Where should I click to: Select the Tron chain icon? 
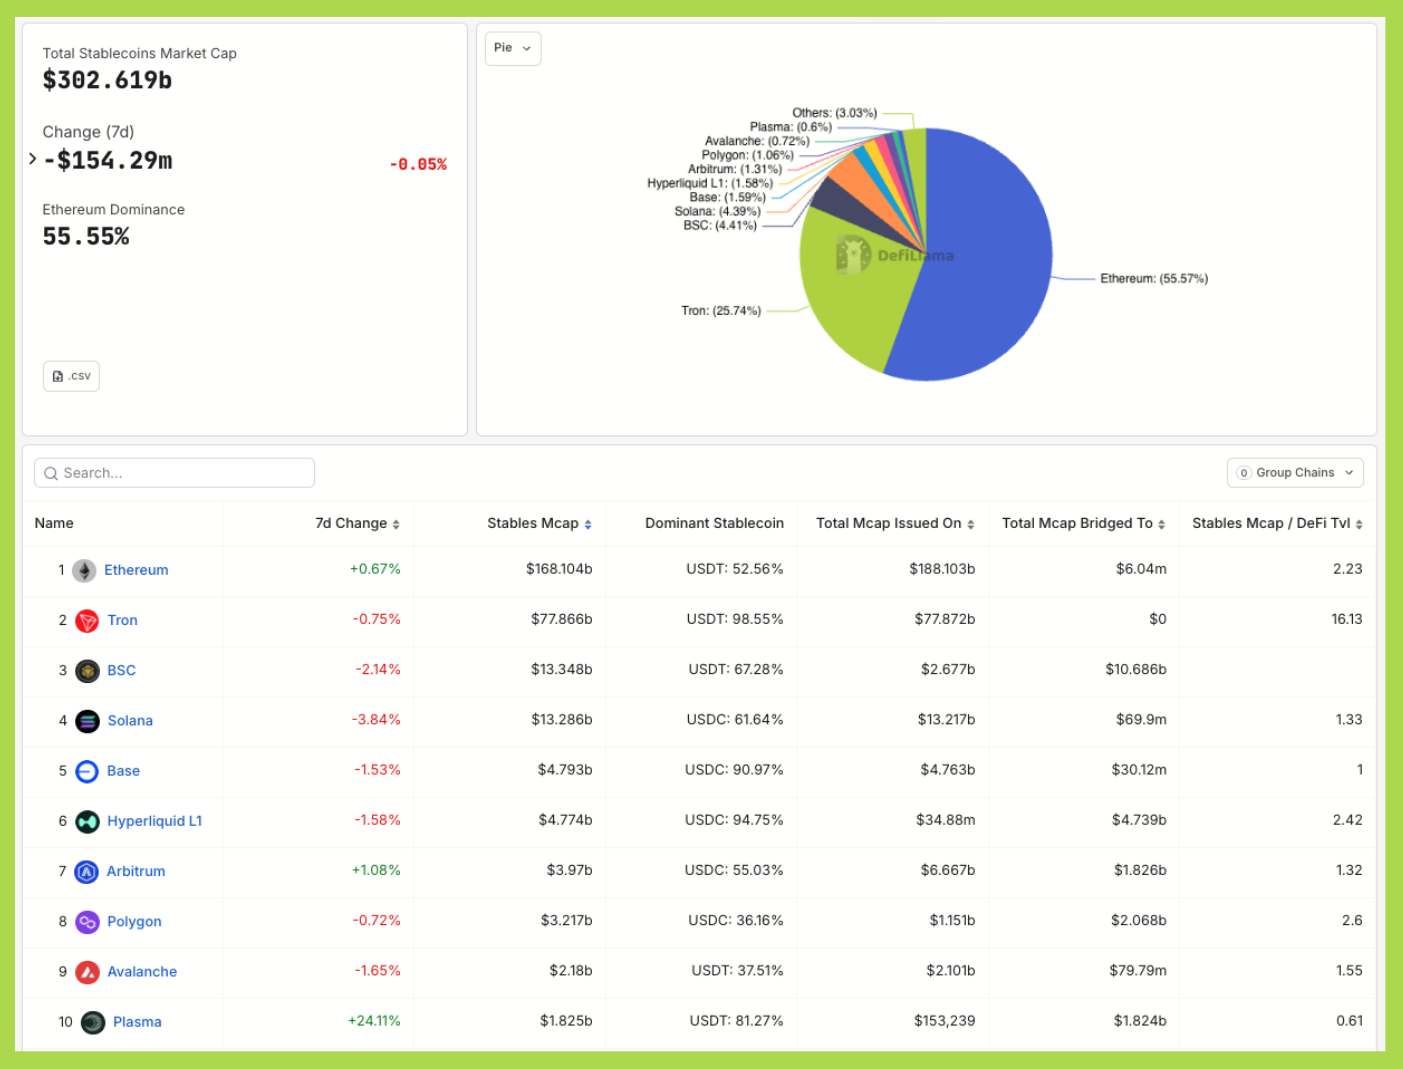point(87,620)
